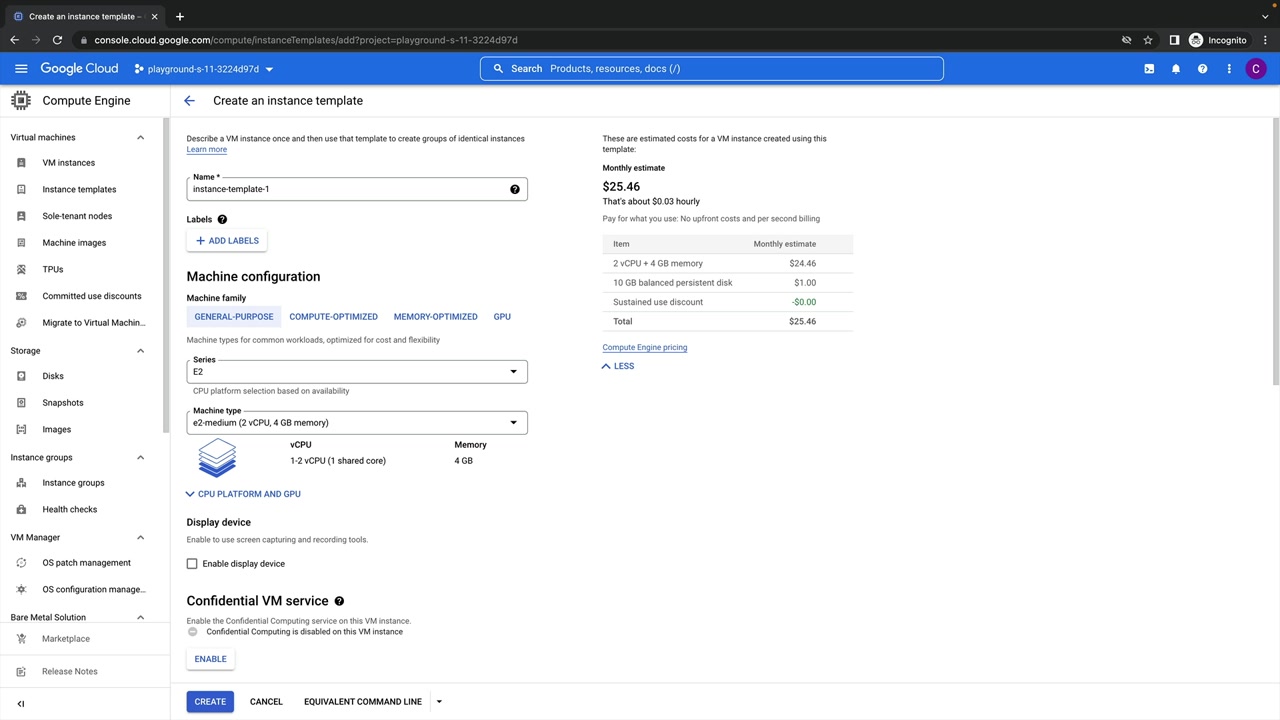Open the notifications bell
This screenshot has width=1280, height=720.
coord(1176,69)
